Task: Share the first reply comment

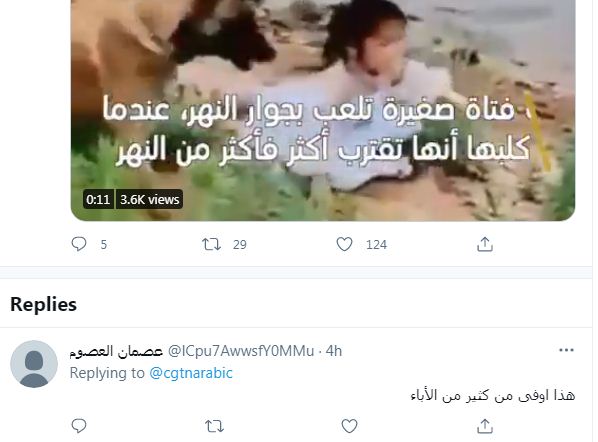Action: tap(485, 426)
